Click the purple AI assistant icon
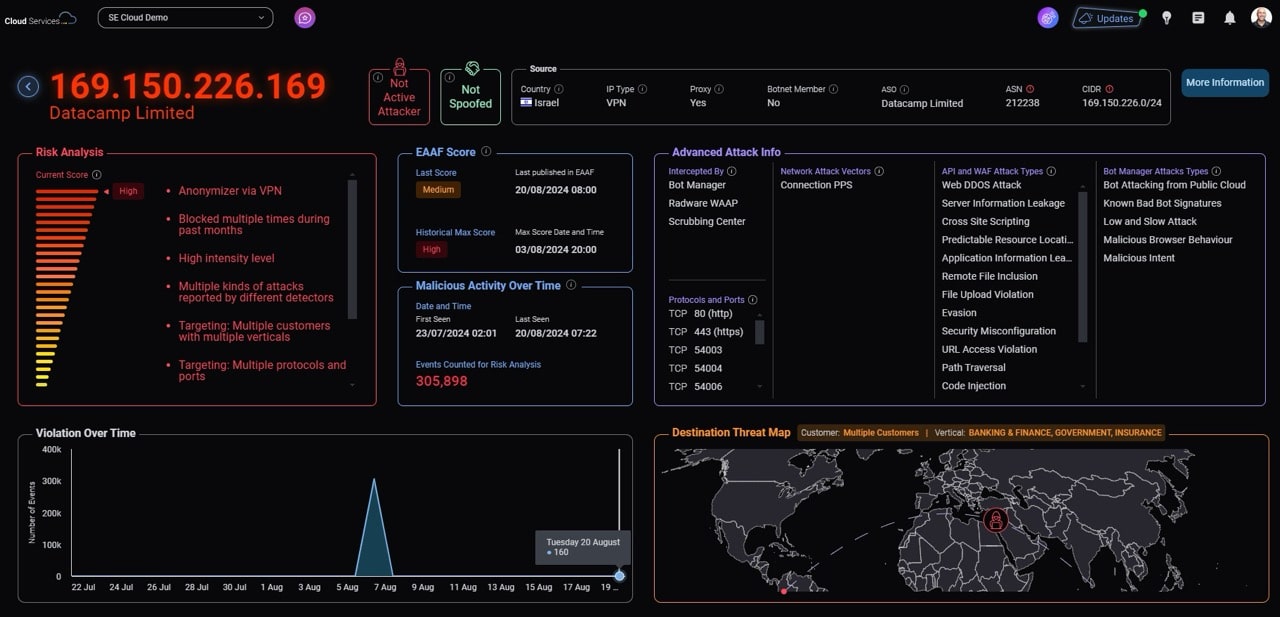The width and height of the screenshot is (1280, 617). coord(1047,18)
